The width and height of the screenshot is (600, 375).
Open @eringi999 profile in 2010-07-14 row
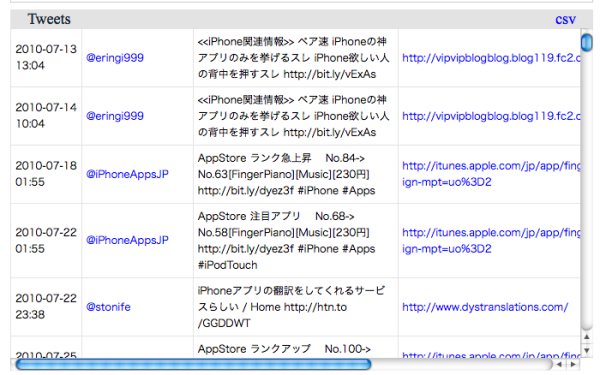point(115,116)
